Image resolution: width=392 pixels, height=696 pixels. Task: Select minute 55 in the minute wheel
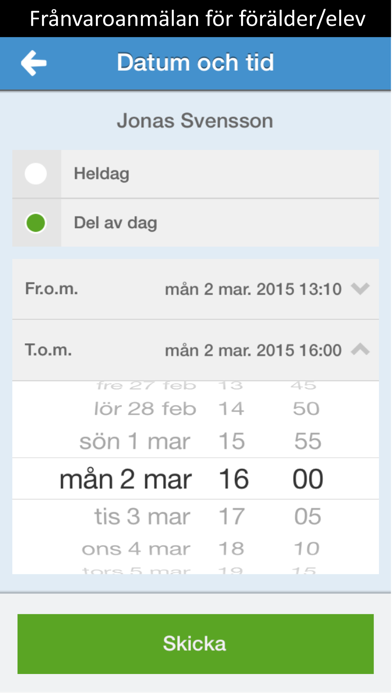[x=308, y=442]
